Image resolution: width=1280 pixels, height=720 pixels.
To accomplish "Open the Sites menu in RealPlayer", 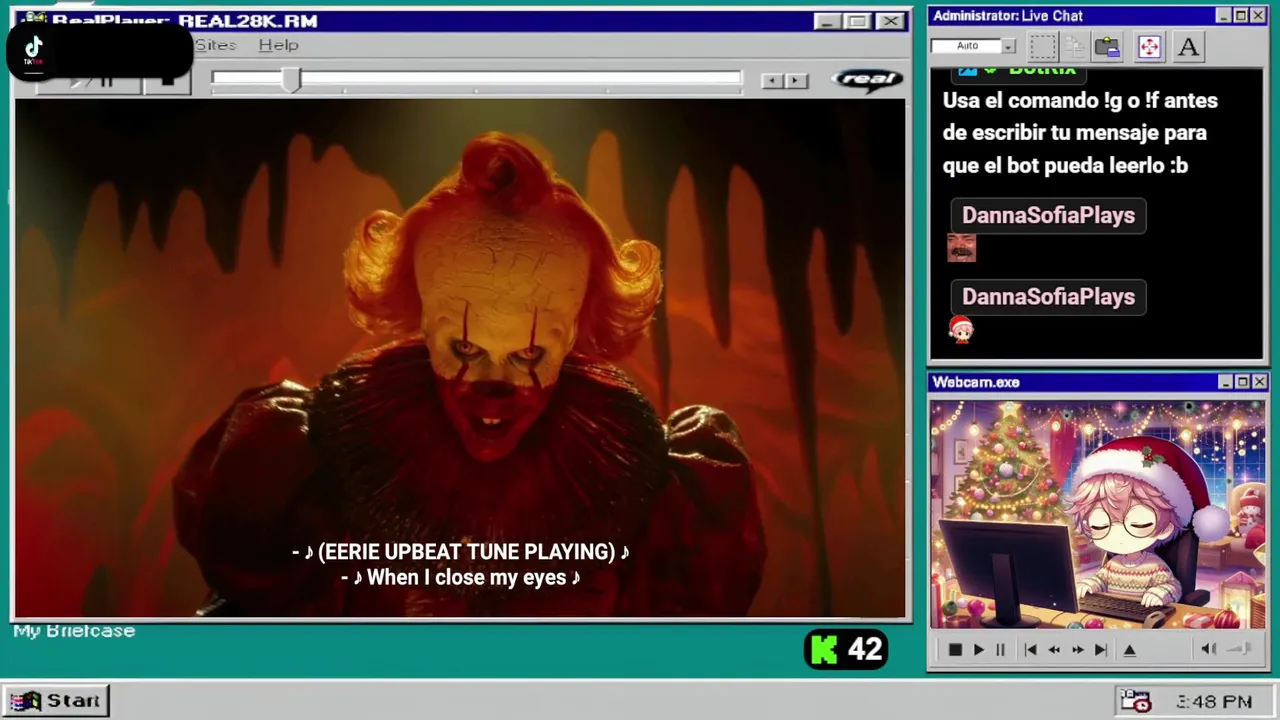I will coord(215,45).
